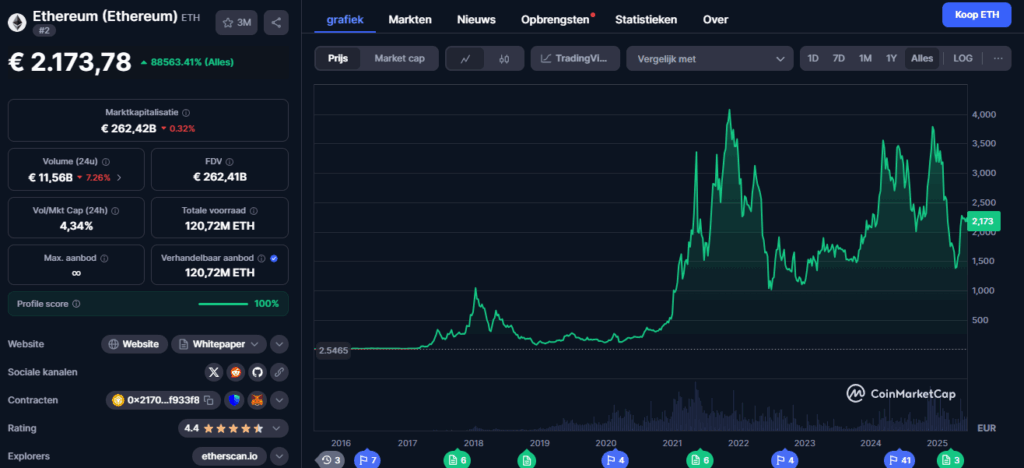Open the etherscan.io explorer link
The height and width of the screenshot is (468, 1024).
pos(229,456)
